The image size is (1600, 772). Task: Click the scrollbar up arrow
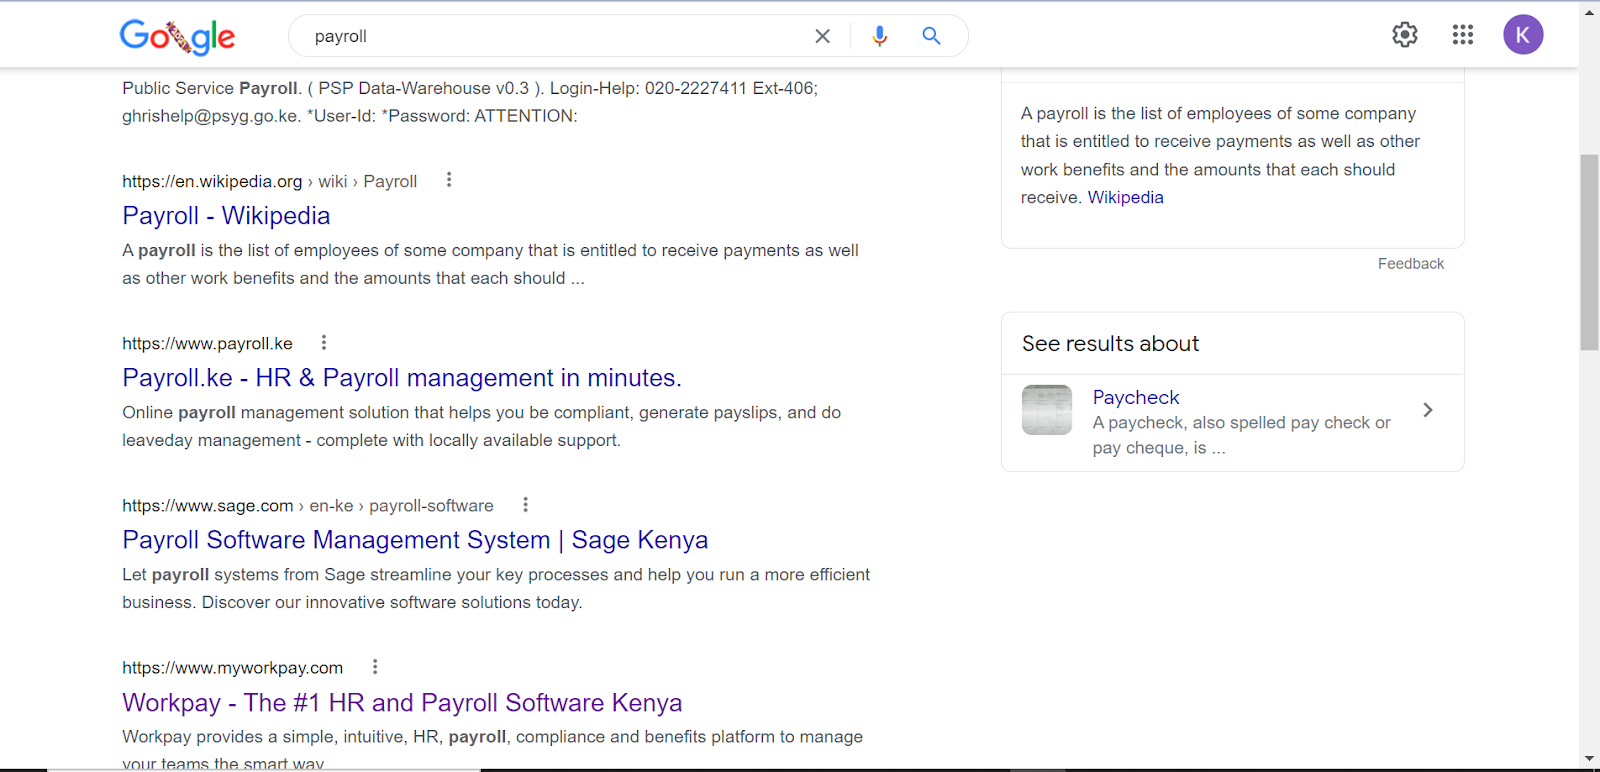[1589, 12]
